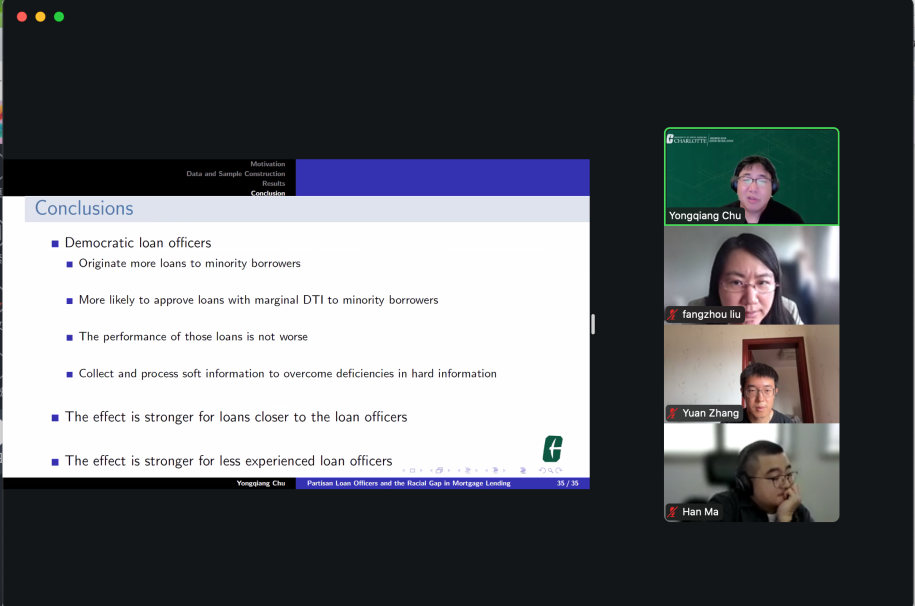The width and height of the screenshot is (915, 606).
Task: Select fangzhou liu's video thumbnail
Action: pyautogui.click(x=751, y=273)
